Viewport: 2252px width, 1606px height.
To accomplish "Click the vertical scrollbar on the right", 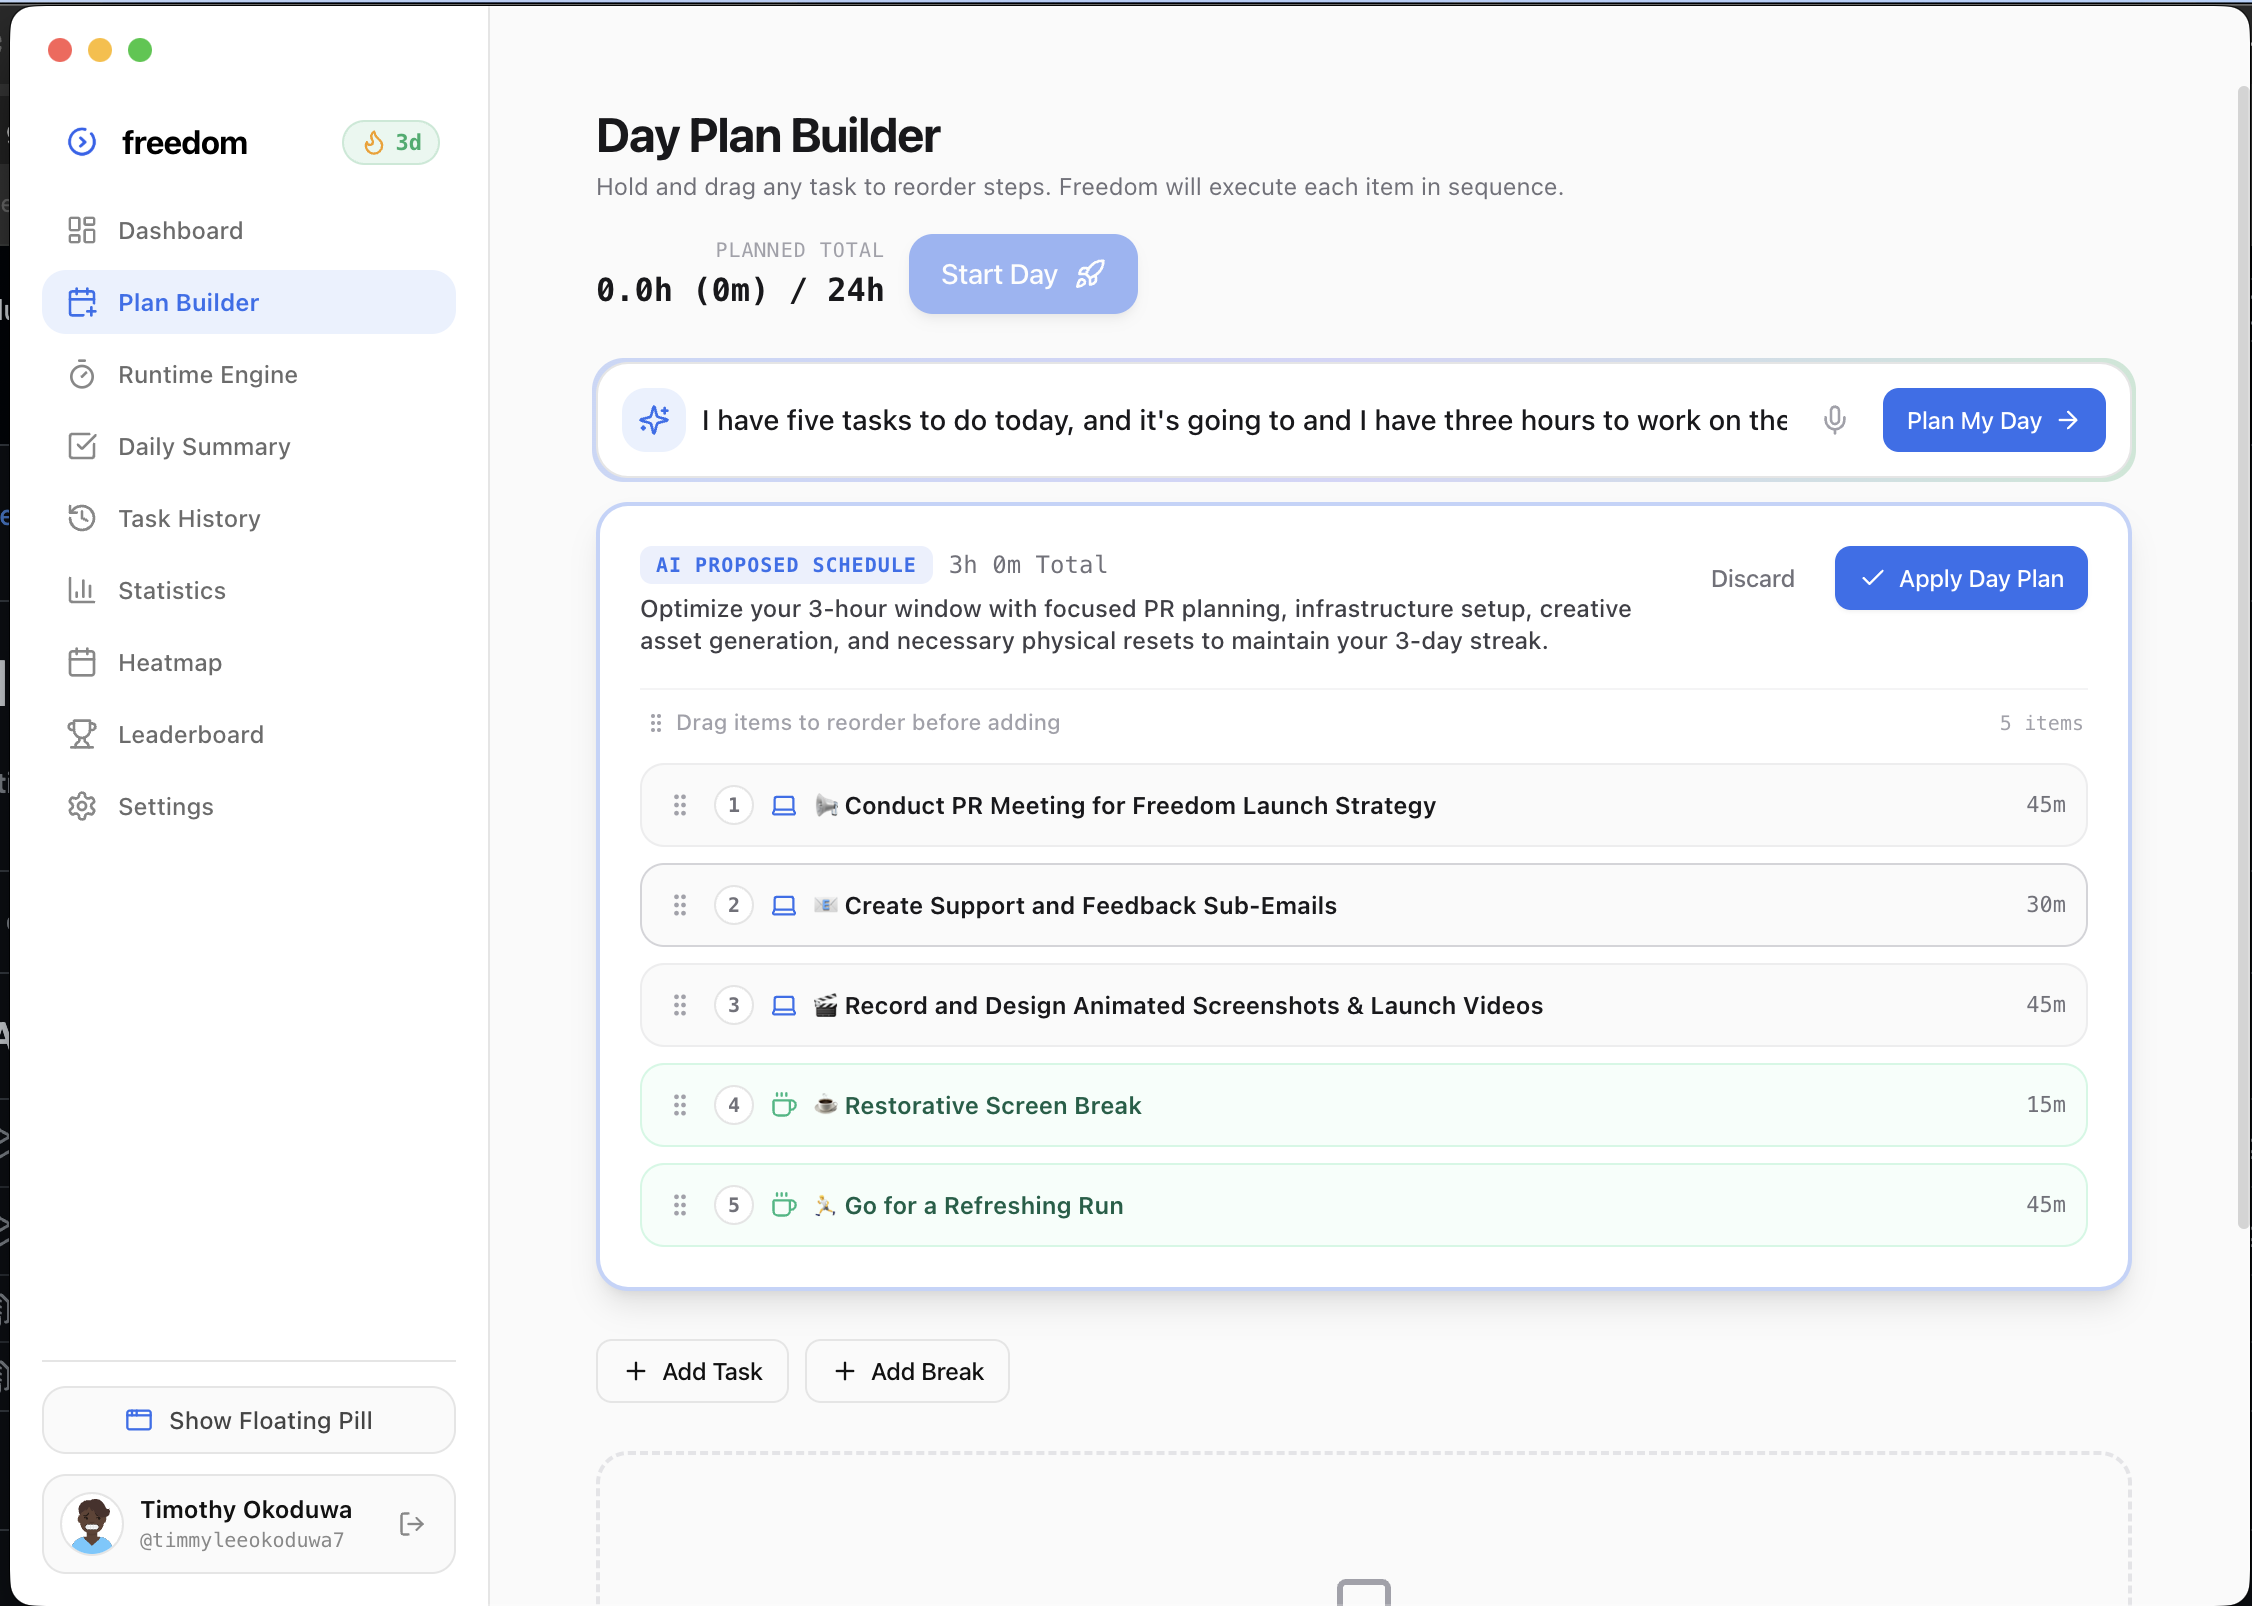I will 2242,660.
